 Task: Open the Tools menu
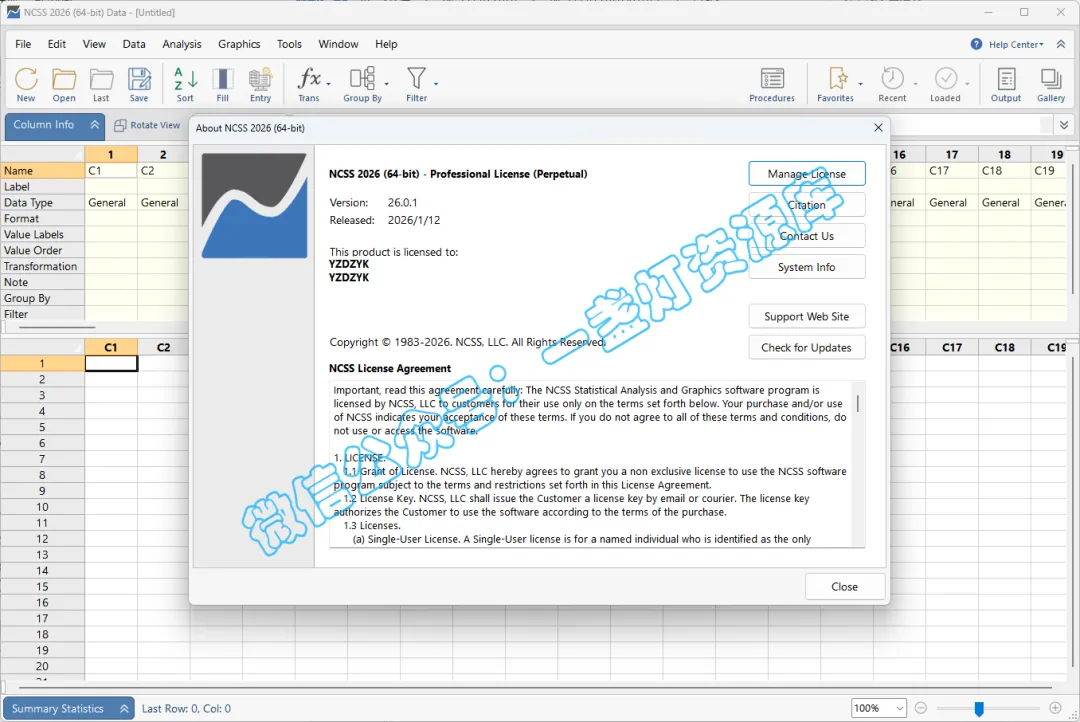click(289, 44)
